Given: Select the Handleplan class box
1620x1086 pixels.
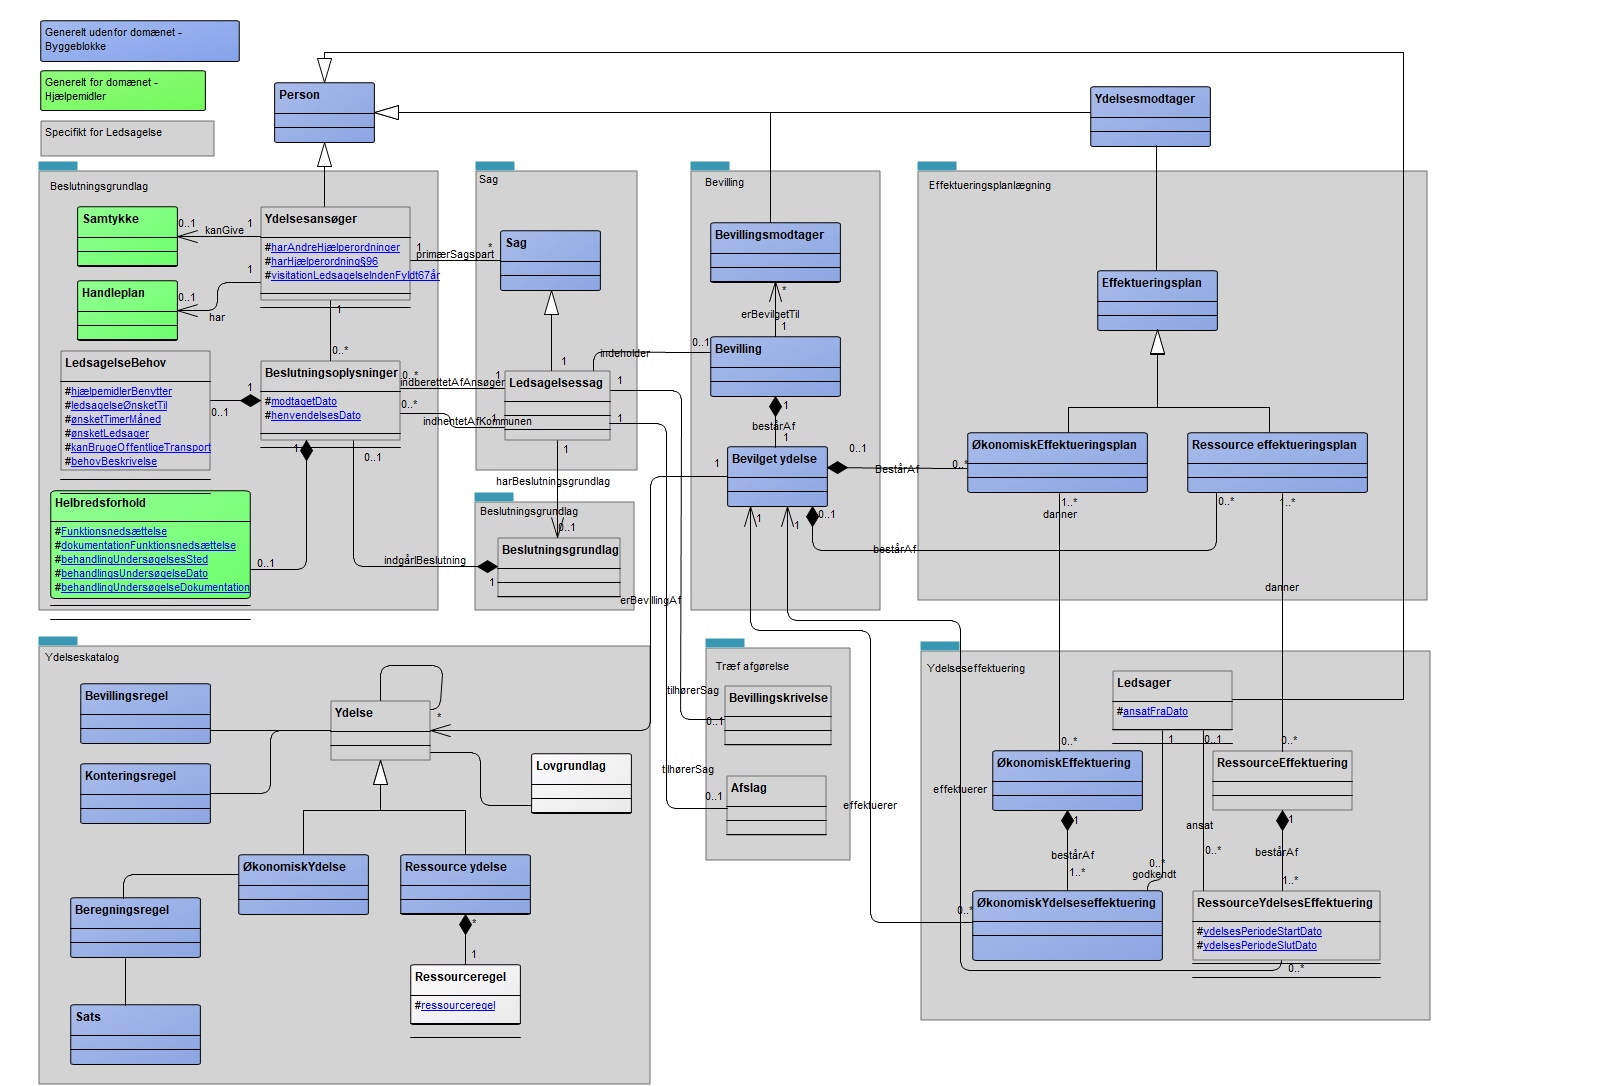Looking at the screenshot, I should click(128, 310).
